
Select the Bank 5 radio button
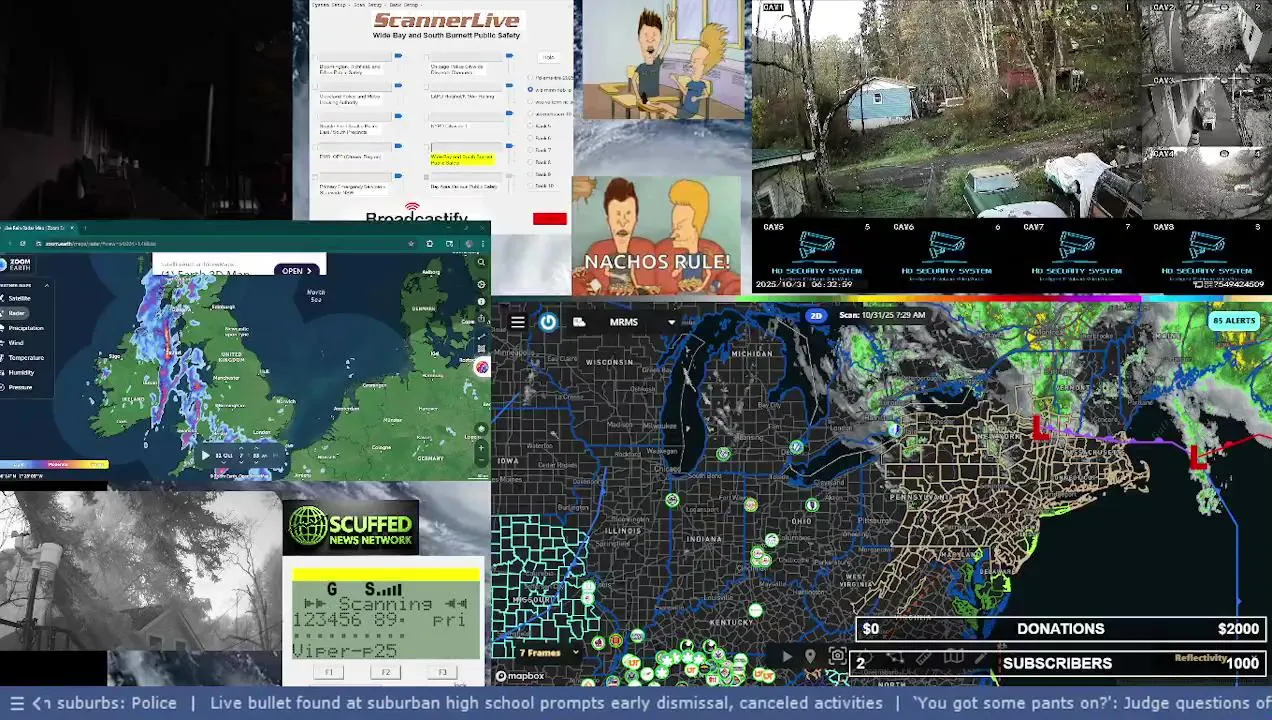[x=530, y=125]
